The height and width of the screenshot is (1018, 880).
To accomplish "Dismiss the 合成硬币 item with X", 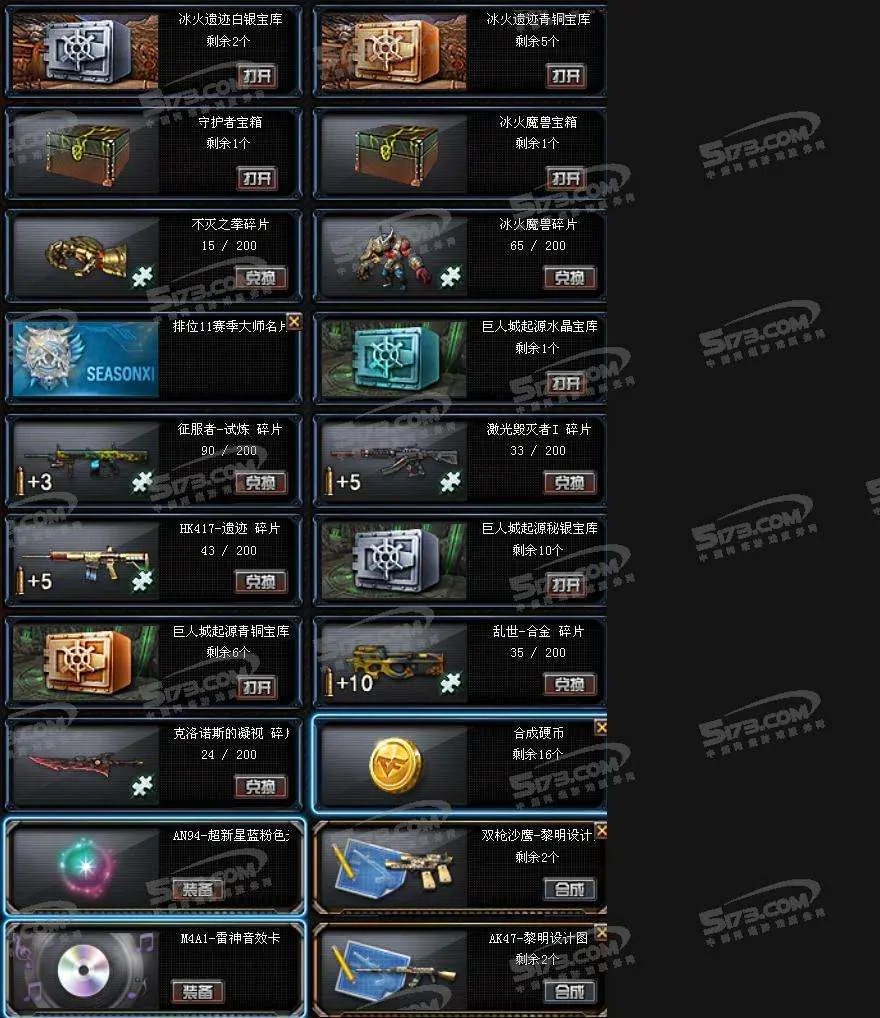I will pos(601,728).
